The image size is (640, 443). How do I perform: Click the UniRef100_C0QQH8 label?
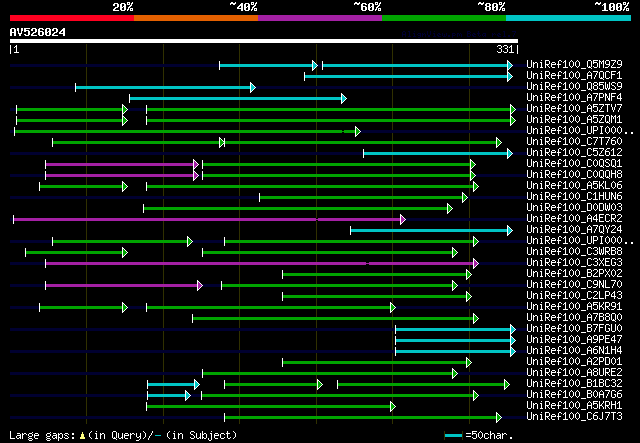point(574,175)
